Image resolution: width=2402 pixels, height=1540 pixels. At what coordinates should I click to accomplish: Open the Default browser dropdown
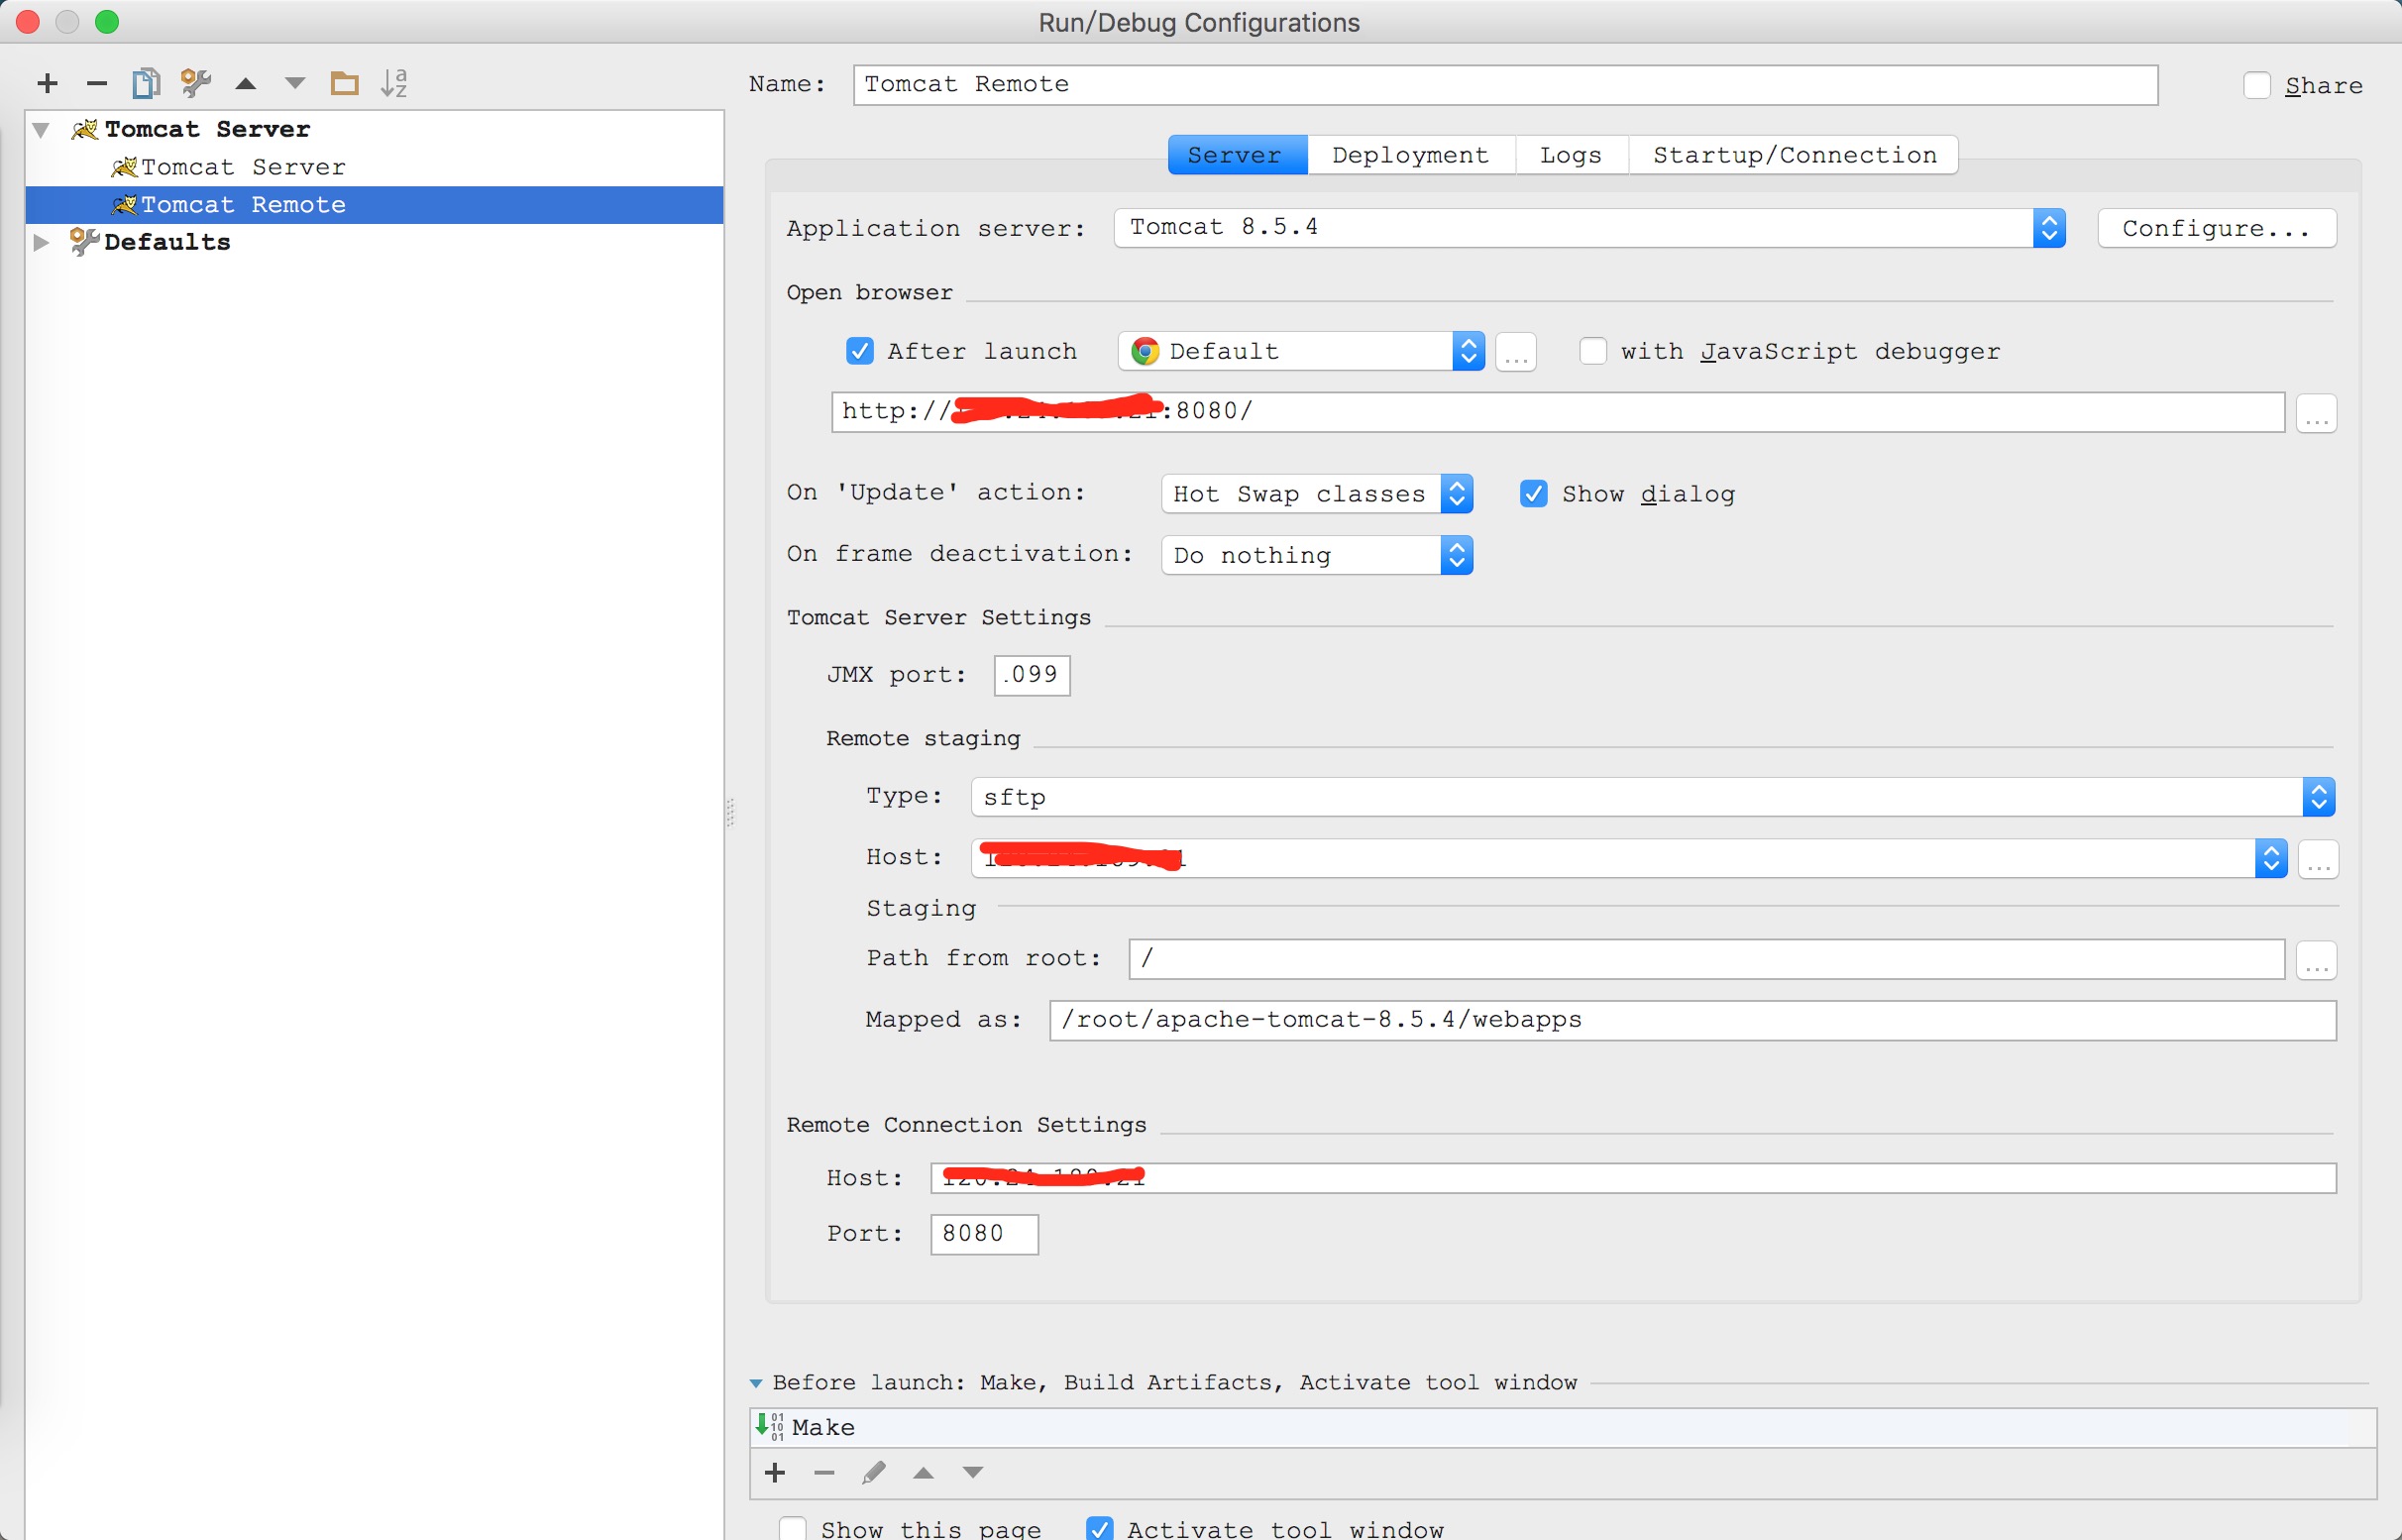(x=1301, y=351)
